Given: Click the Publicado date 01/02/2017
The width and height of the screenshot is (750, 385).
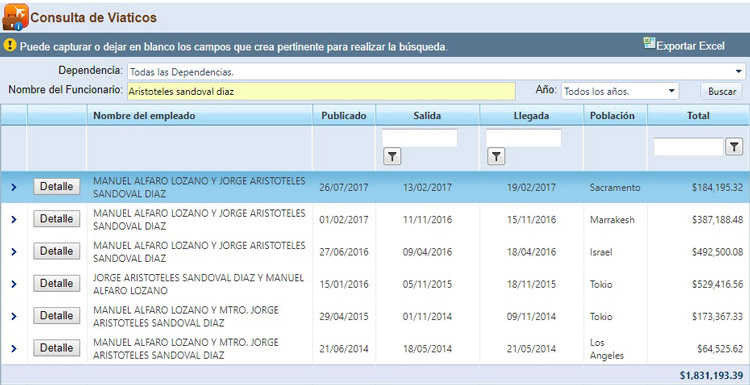Looking at the screenshot, I should tap(344, 220).
